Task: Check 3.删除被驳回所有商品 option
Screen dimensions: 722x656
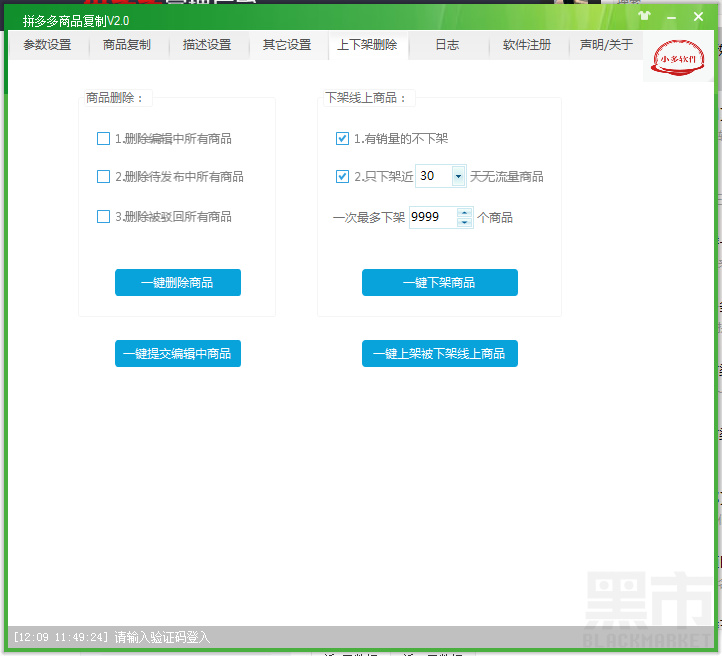Action: 104,216
